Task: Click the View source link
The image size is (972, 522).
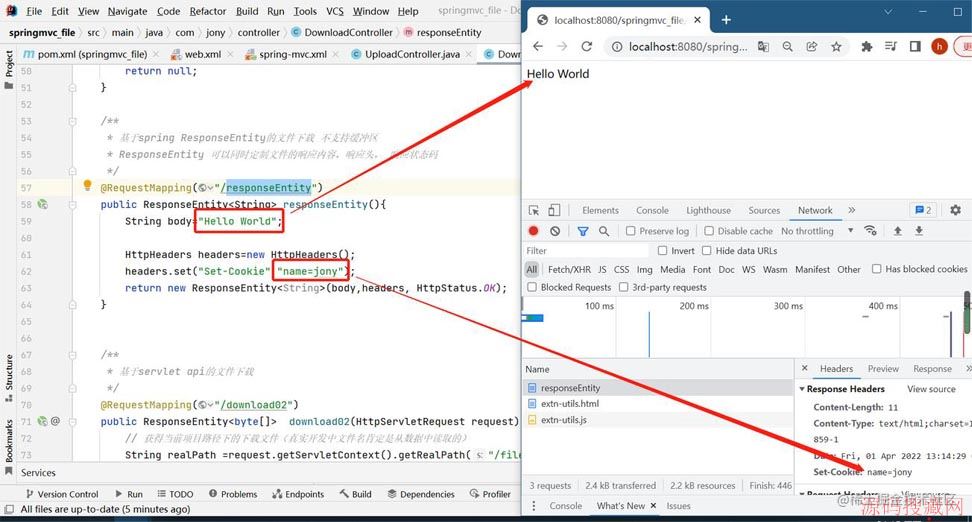Action: coord(931,389)
